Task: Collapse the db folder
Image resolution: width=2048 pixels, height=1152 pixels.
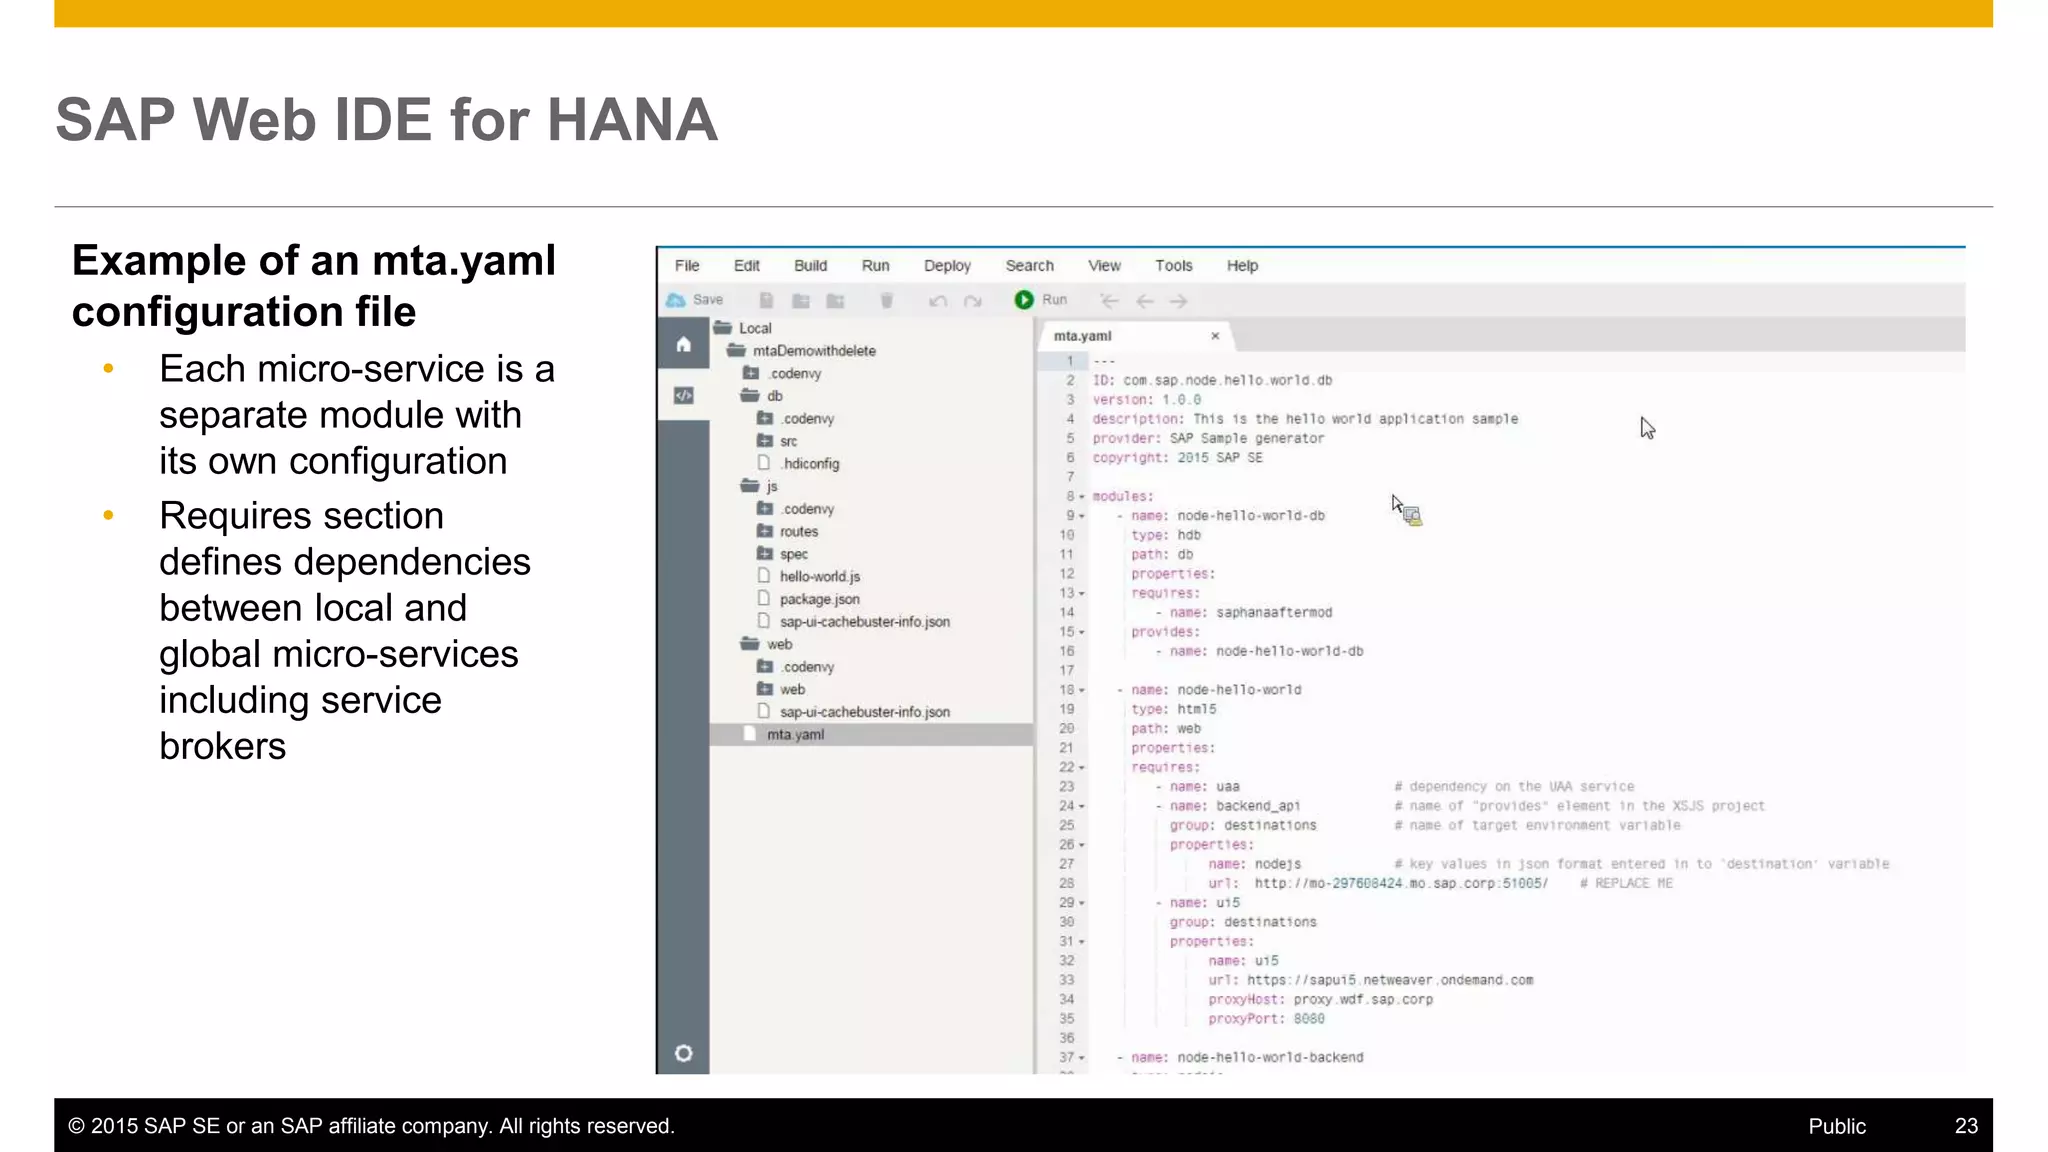Action: point(751,396)
